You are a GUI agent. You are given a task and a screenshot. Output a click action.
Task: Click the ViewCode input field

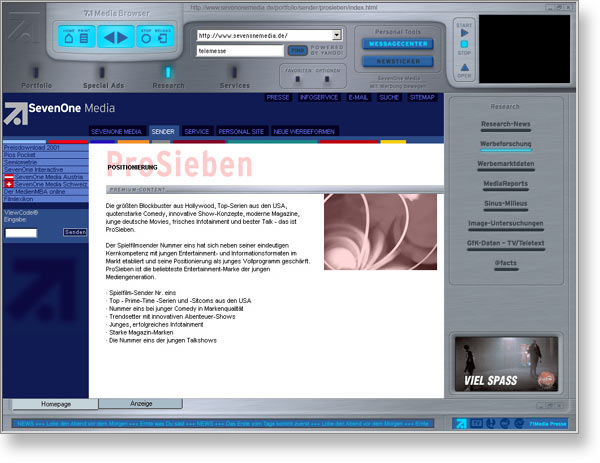(x=21, y=232)
